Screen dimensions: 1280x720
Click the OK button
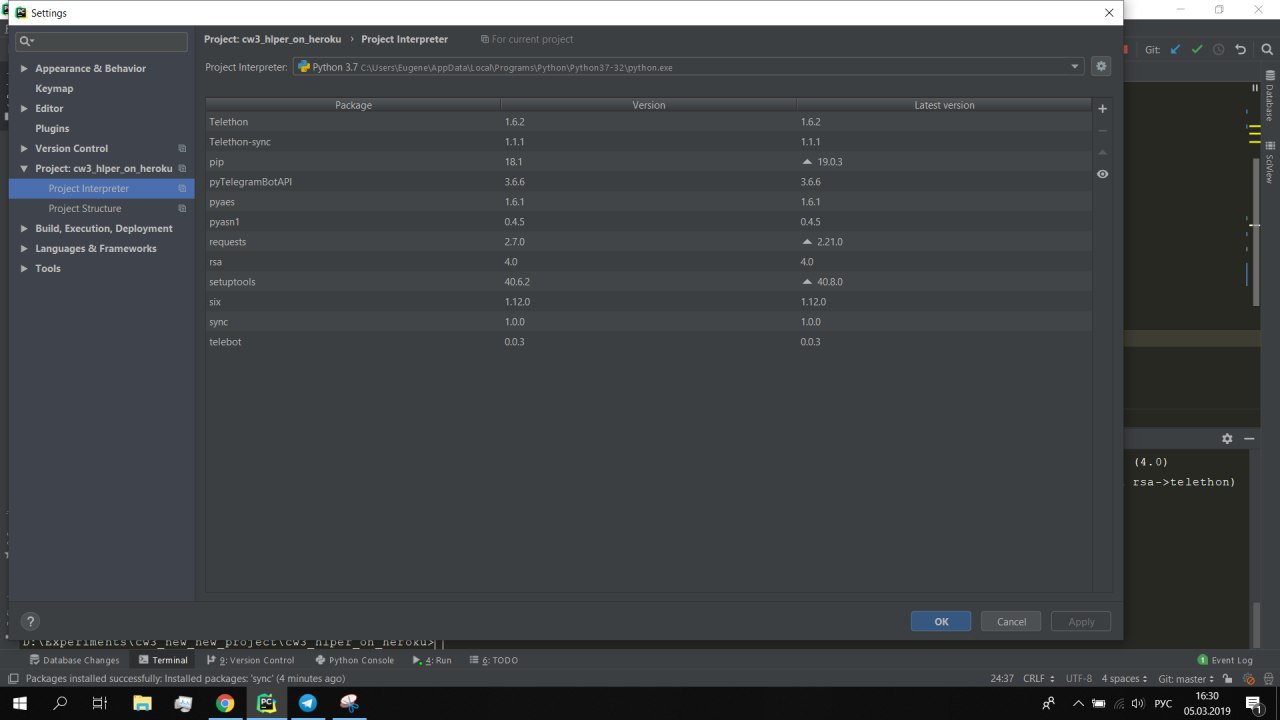pyautogui.click(x=941, y=621)
